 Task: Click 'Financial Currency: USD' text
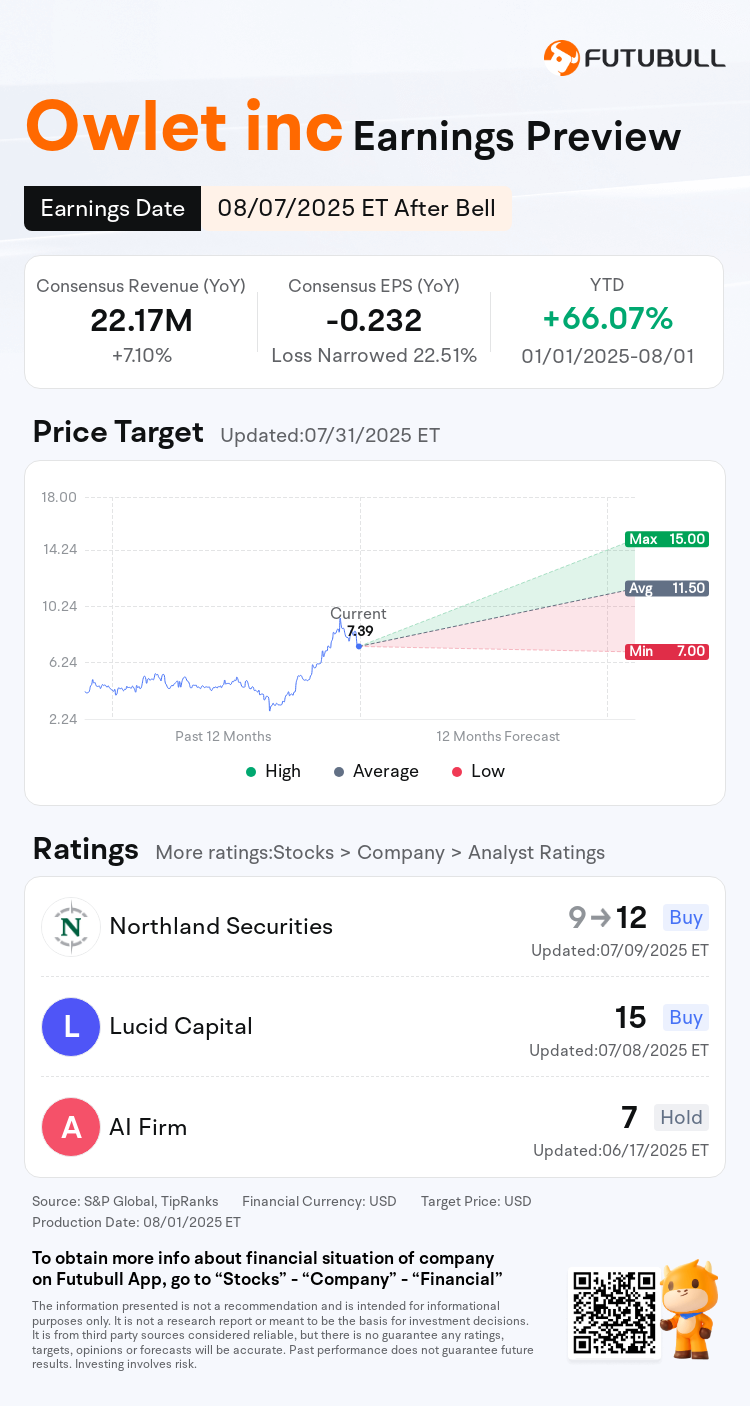(x=319, y=1201)
